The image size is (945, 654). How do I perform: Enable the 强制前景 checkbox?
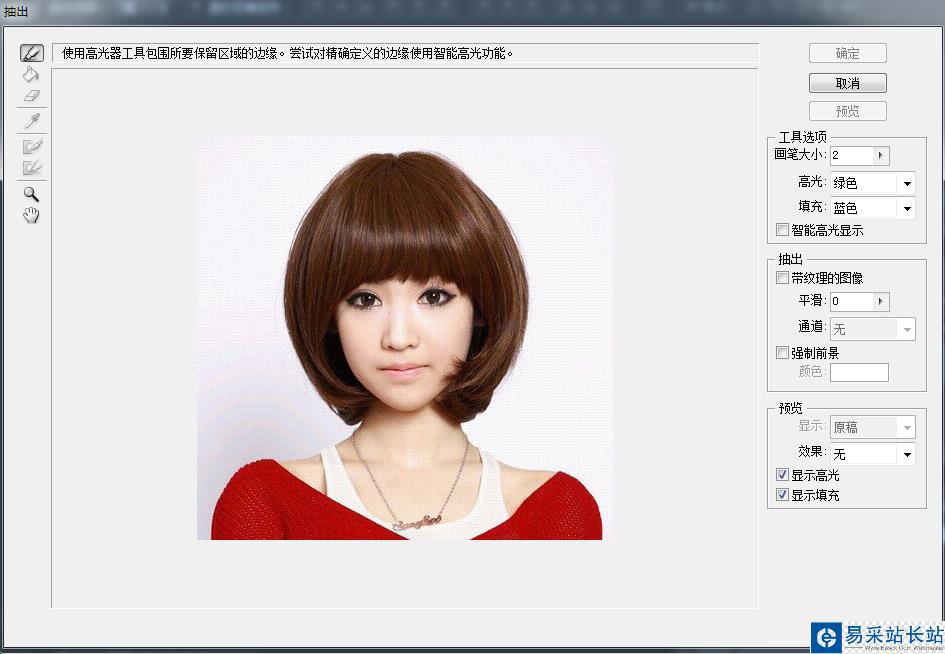coord(782,353)
